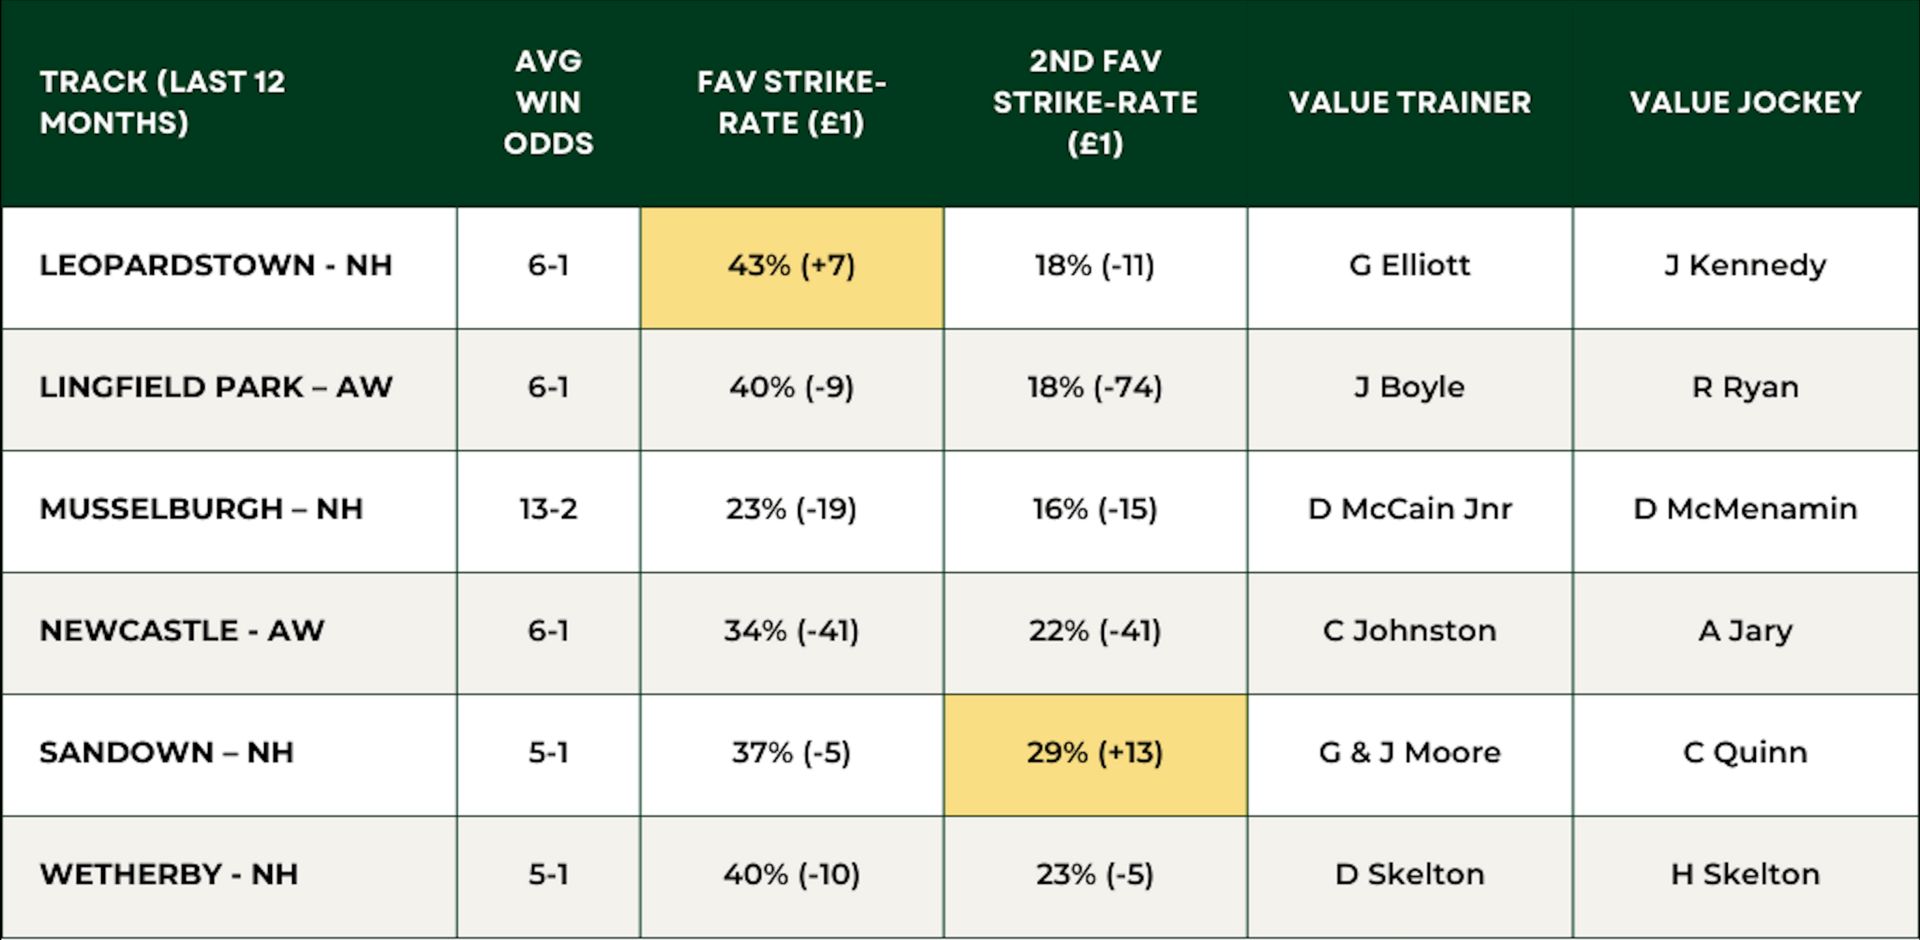Select jockey H Skelton cell
Screen dimensions: 1920x940
(1745, 874)
